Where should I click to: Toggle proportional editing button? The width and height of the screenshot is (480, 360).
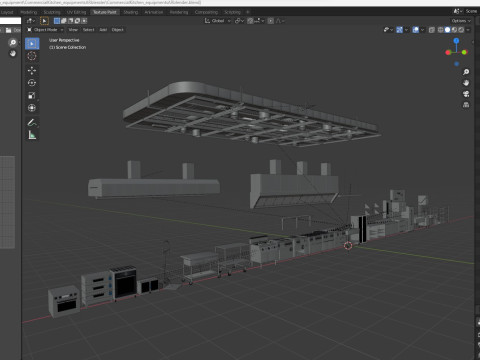coord(271,21)
